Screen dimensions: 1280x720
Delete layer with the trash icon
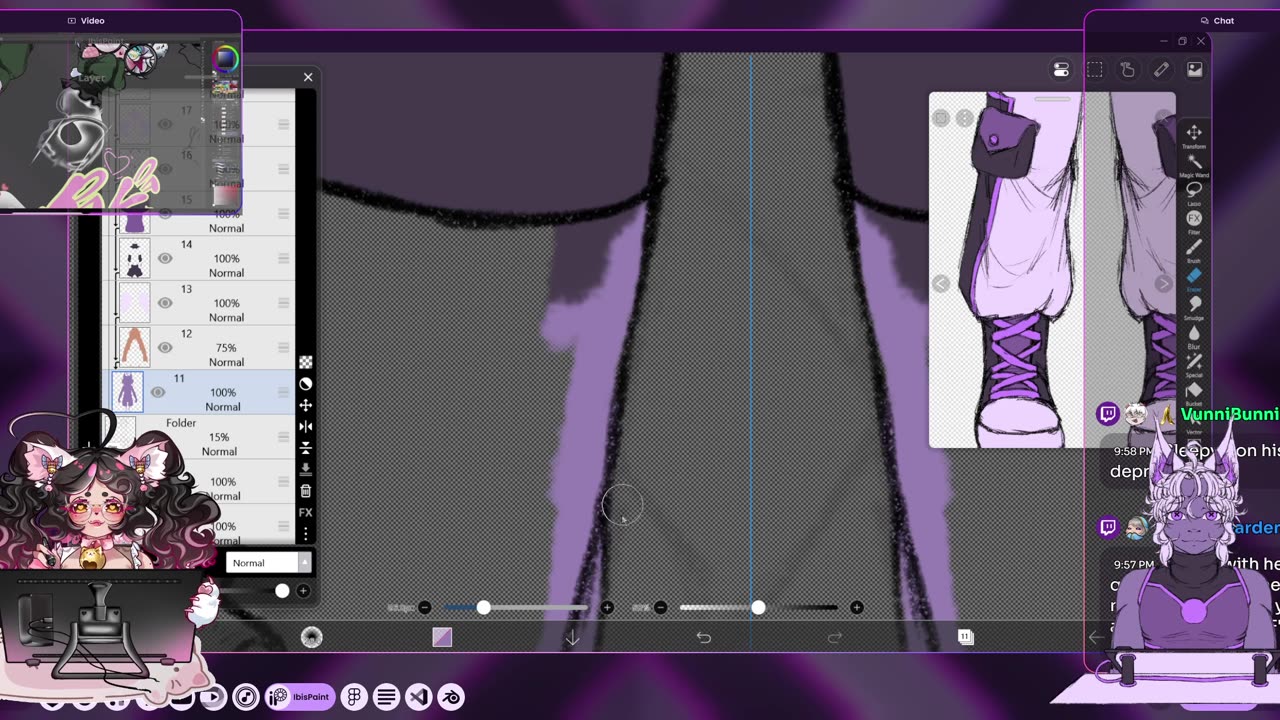306,491
